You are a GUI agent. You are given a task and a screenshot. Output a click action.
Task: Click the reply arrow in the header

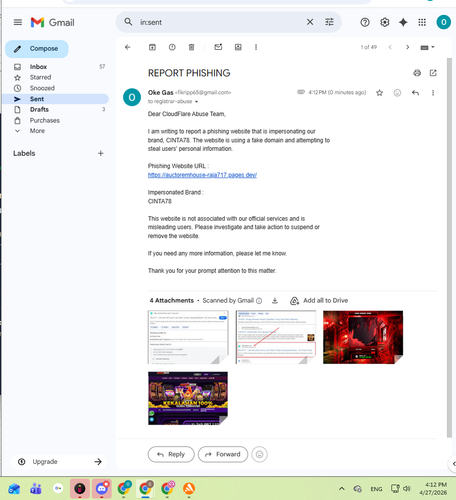pos(415,93)
